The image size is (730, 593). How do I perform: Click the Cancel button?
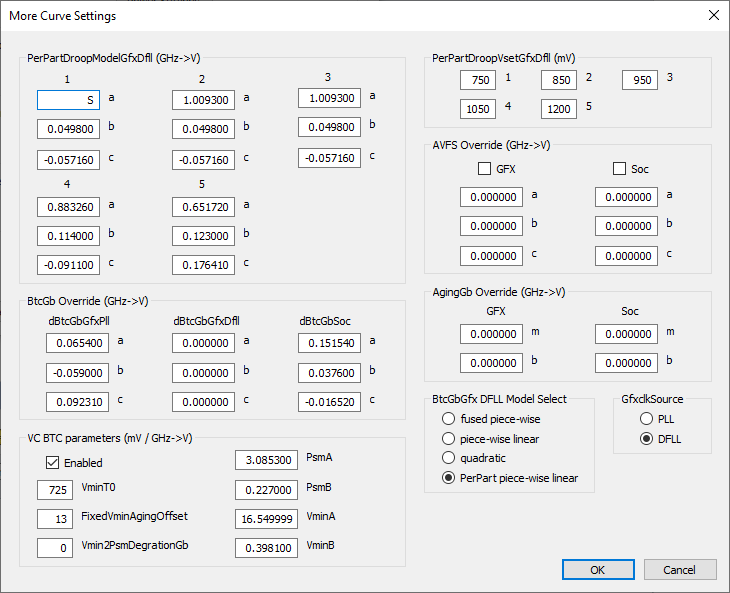[x=679, y=569]
